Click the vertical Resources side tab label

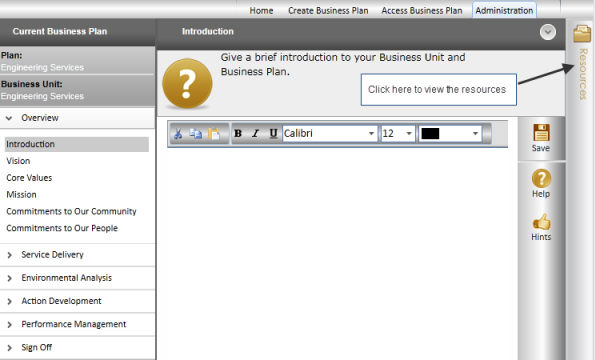(582, 74)
